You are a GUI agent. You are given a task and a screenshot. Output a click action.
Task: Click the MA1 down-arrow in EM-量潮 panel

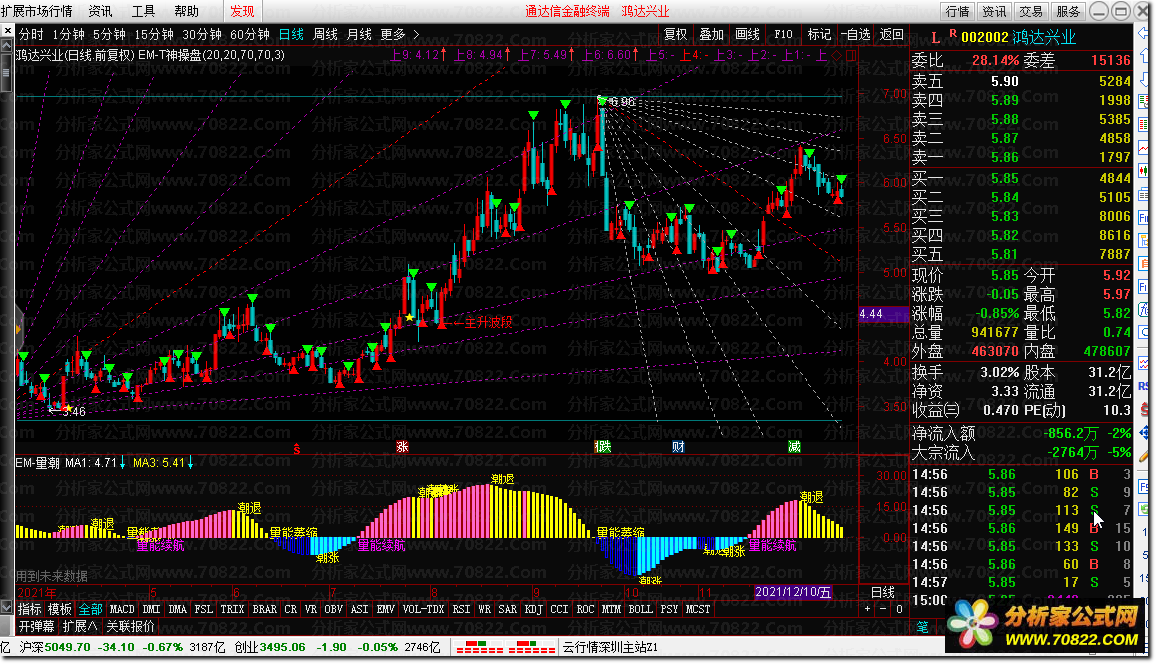point(122,463)
